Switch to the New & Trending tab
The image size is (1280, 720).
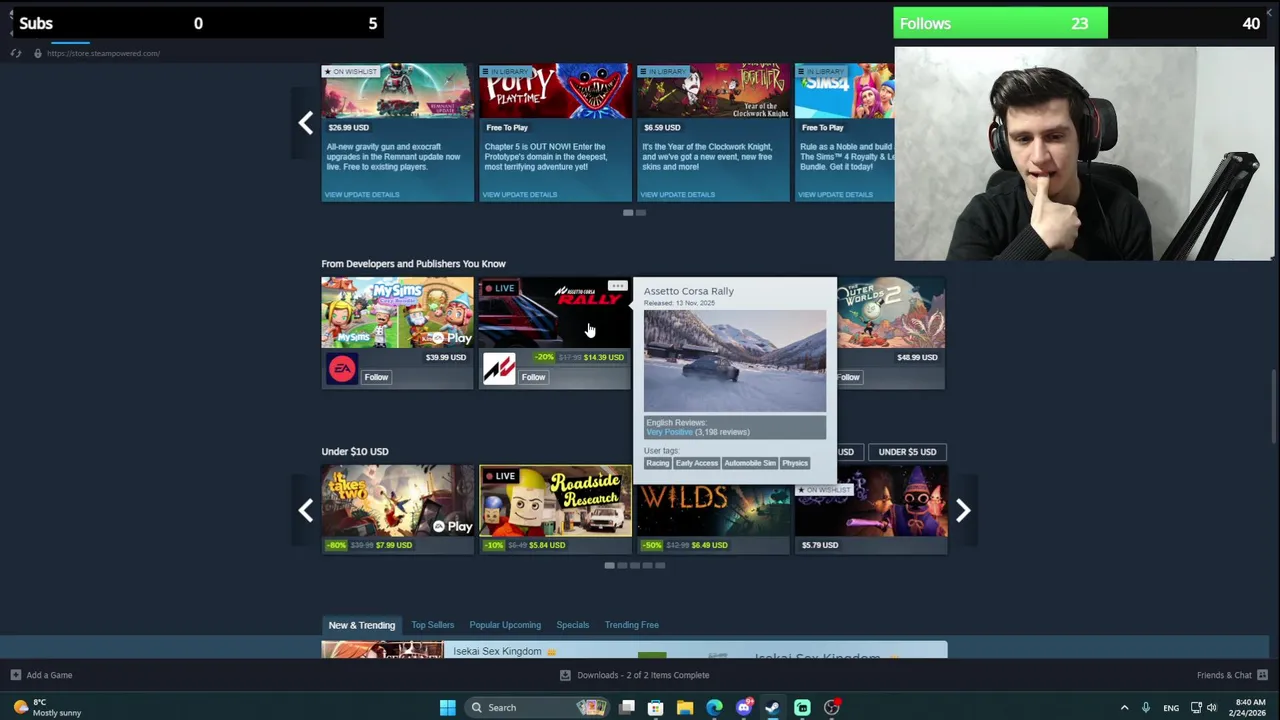362,625
